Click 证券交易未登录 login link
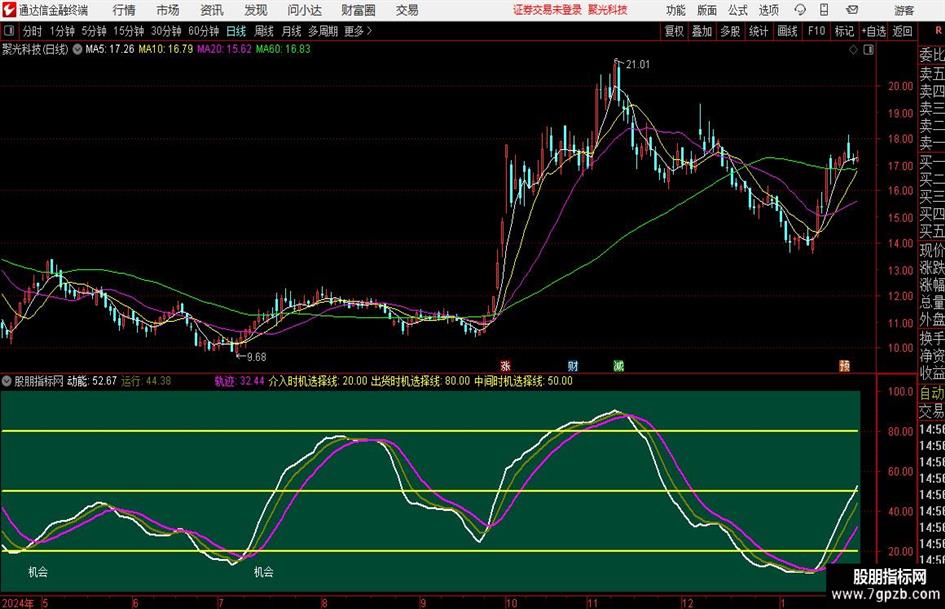This screenshot has width=945, height=609. point(547,10)
